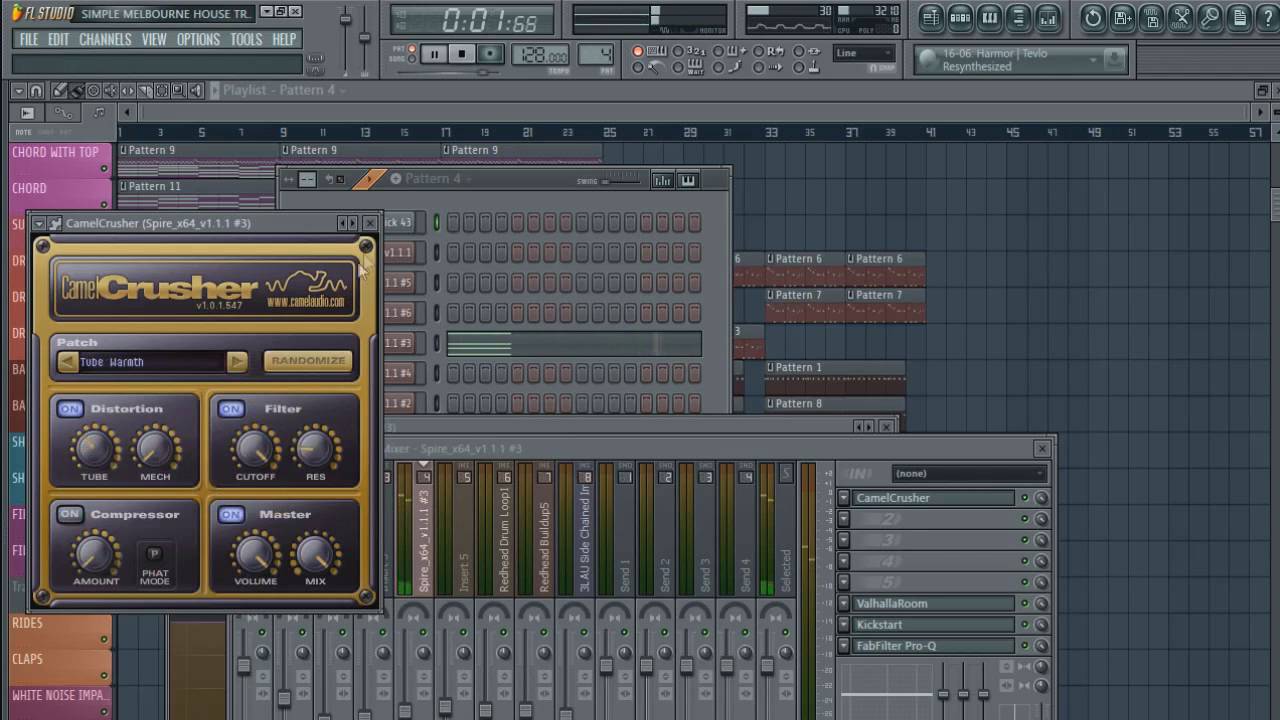1280x720 pixels.
Task: Open the playlist options dropdown arrow
Action: pyautogui.click(x=18, y=91)
